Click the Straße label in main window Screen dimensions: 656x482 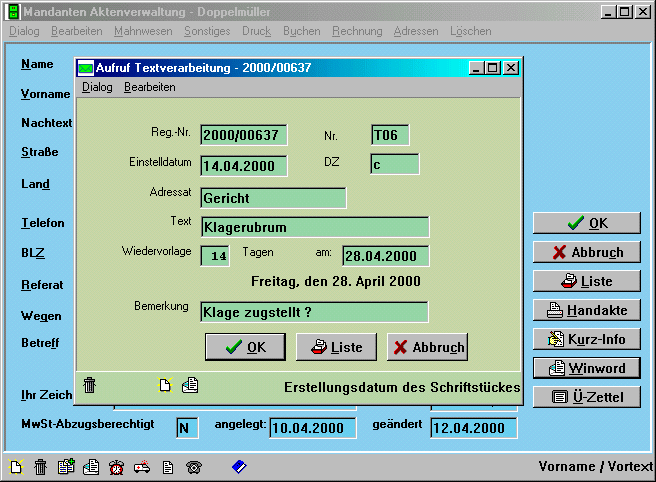[x=40, y=152]
